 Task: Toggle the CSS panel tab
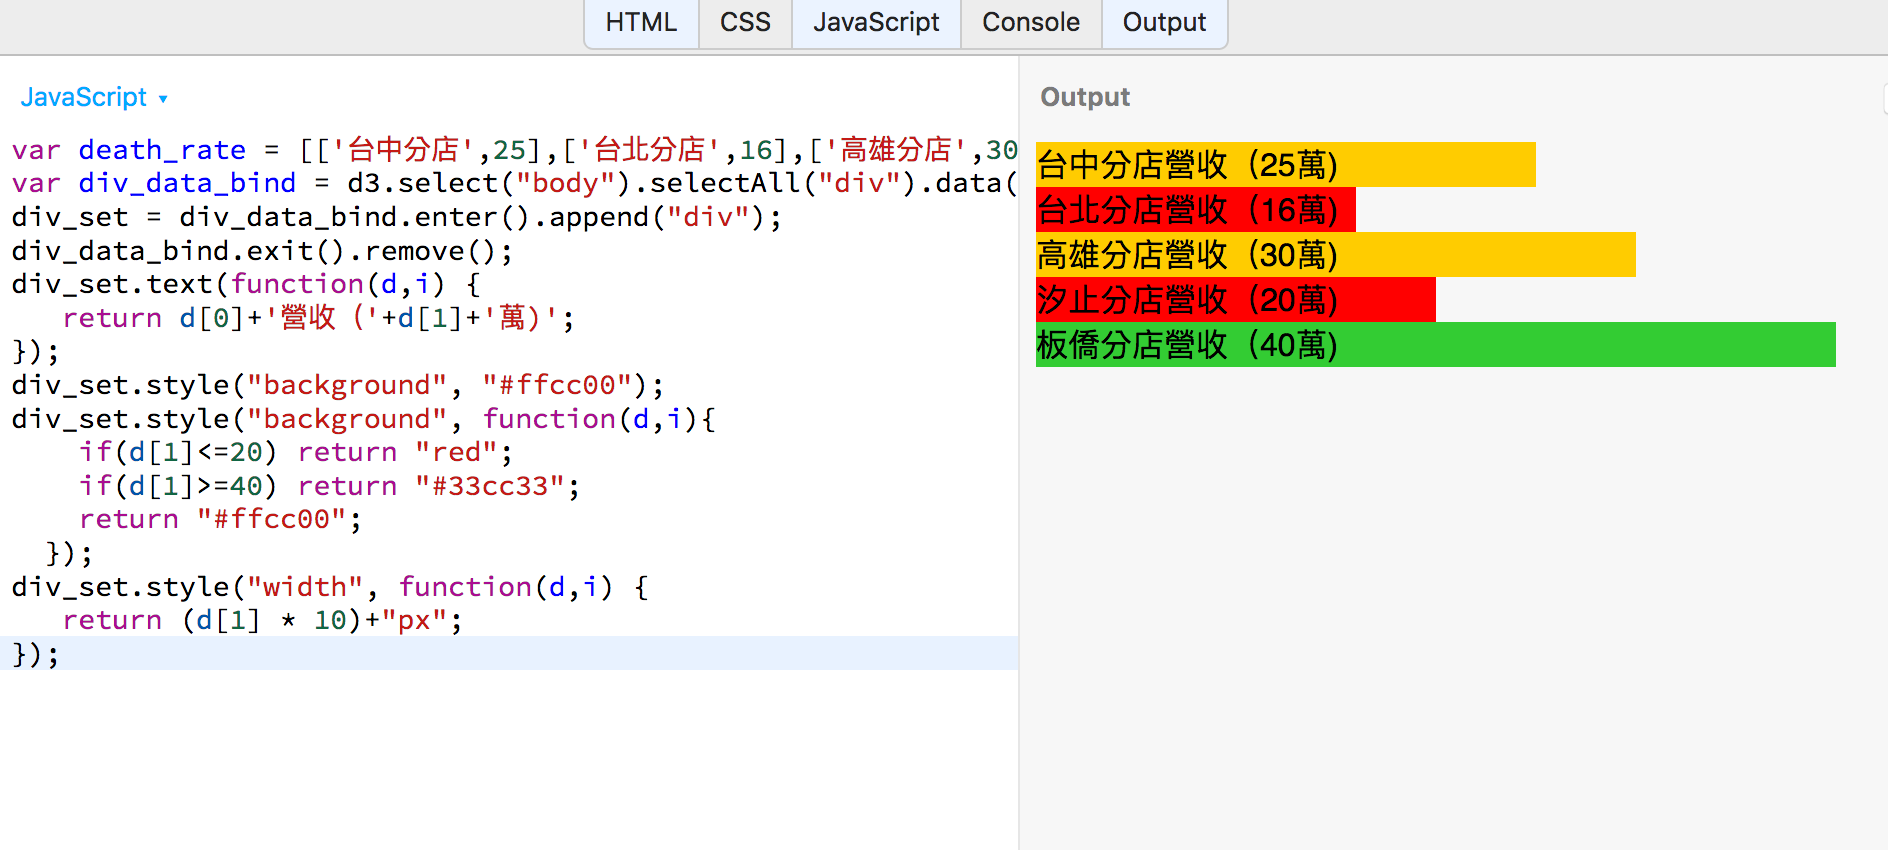point(745,23)
